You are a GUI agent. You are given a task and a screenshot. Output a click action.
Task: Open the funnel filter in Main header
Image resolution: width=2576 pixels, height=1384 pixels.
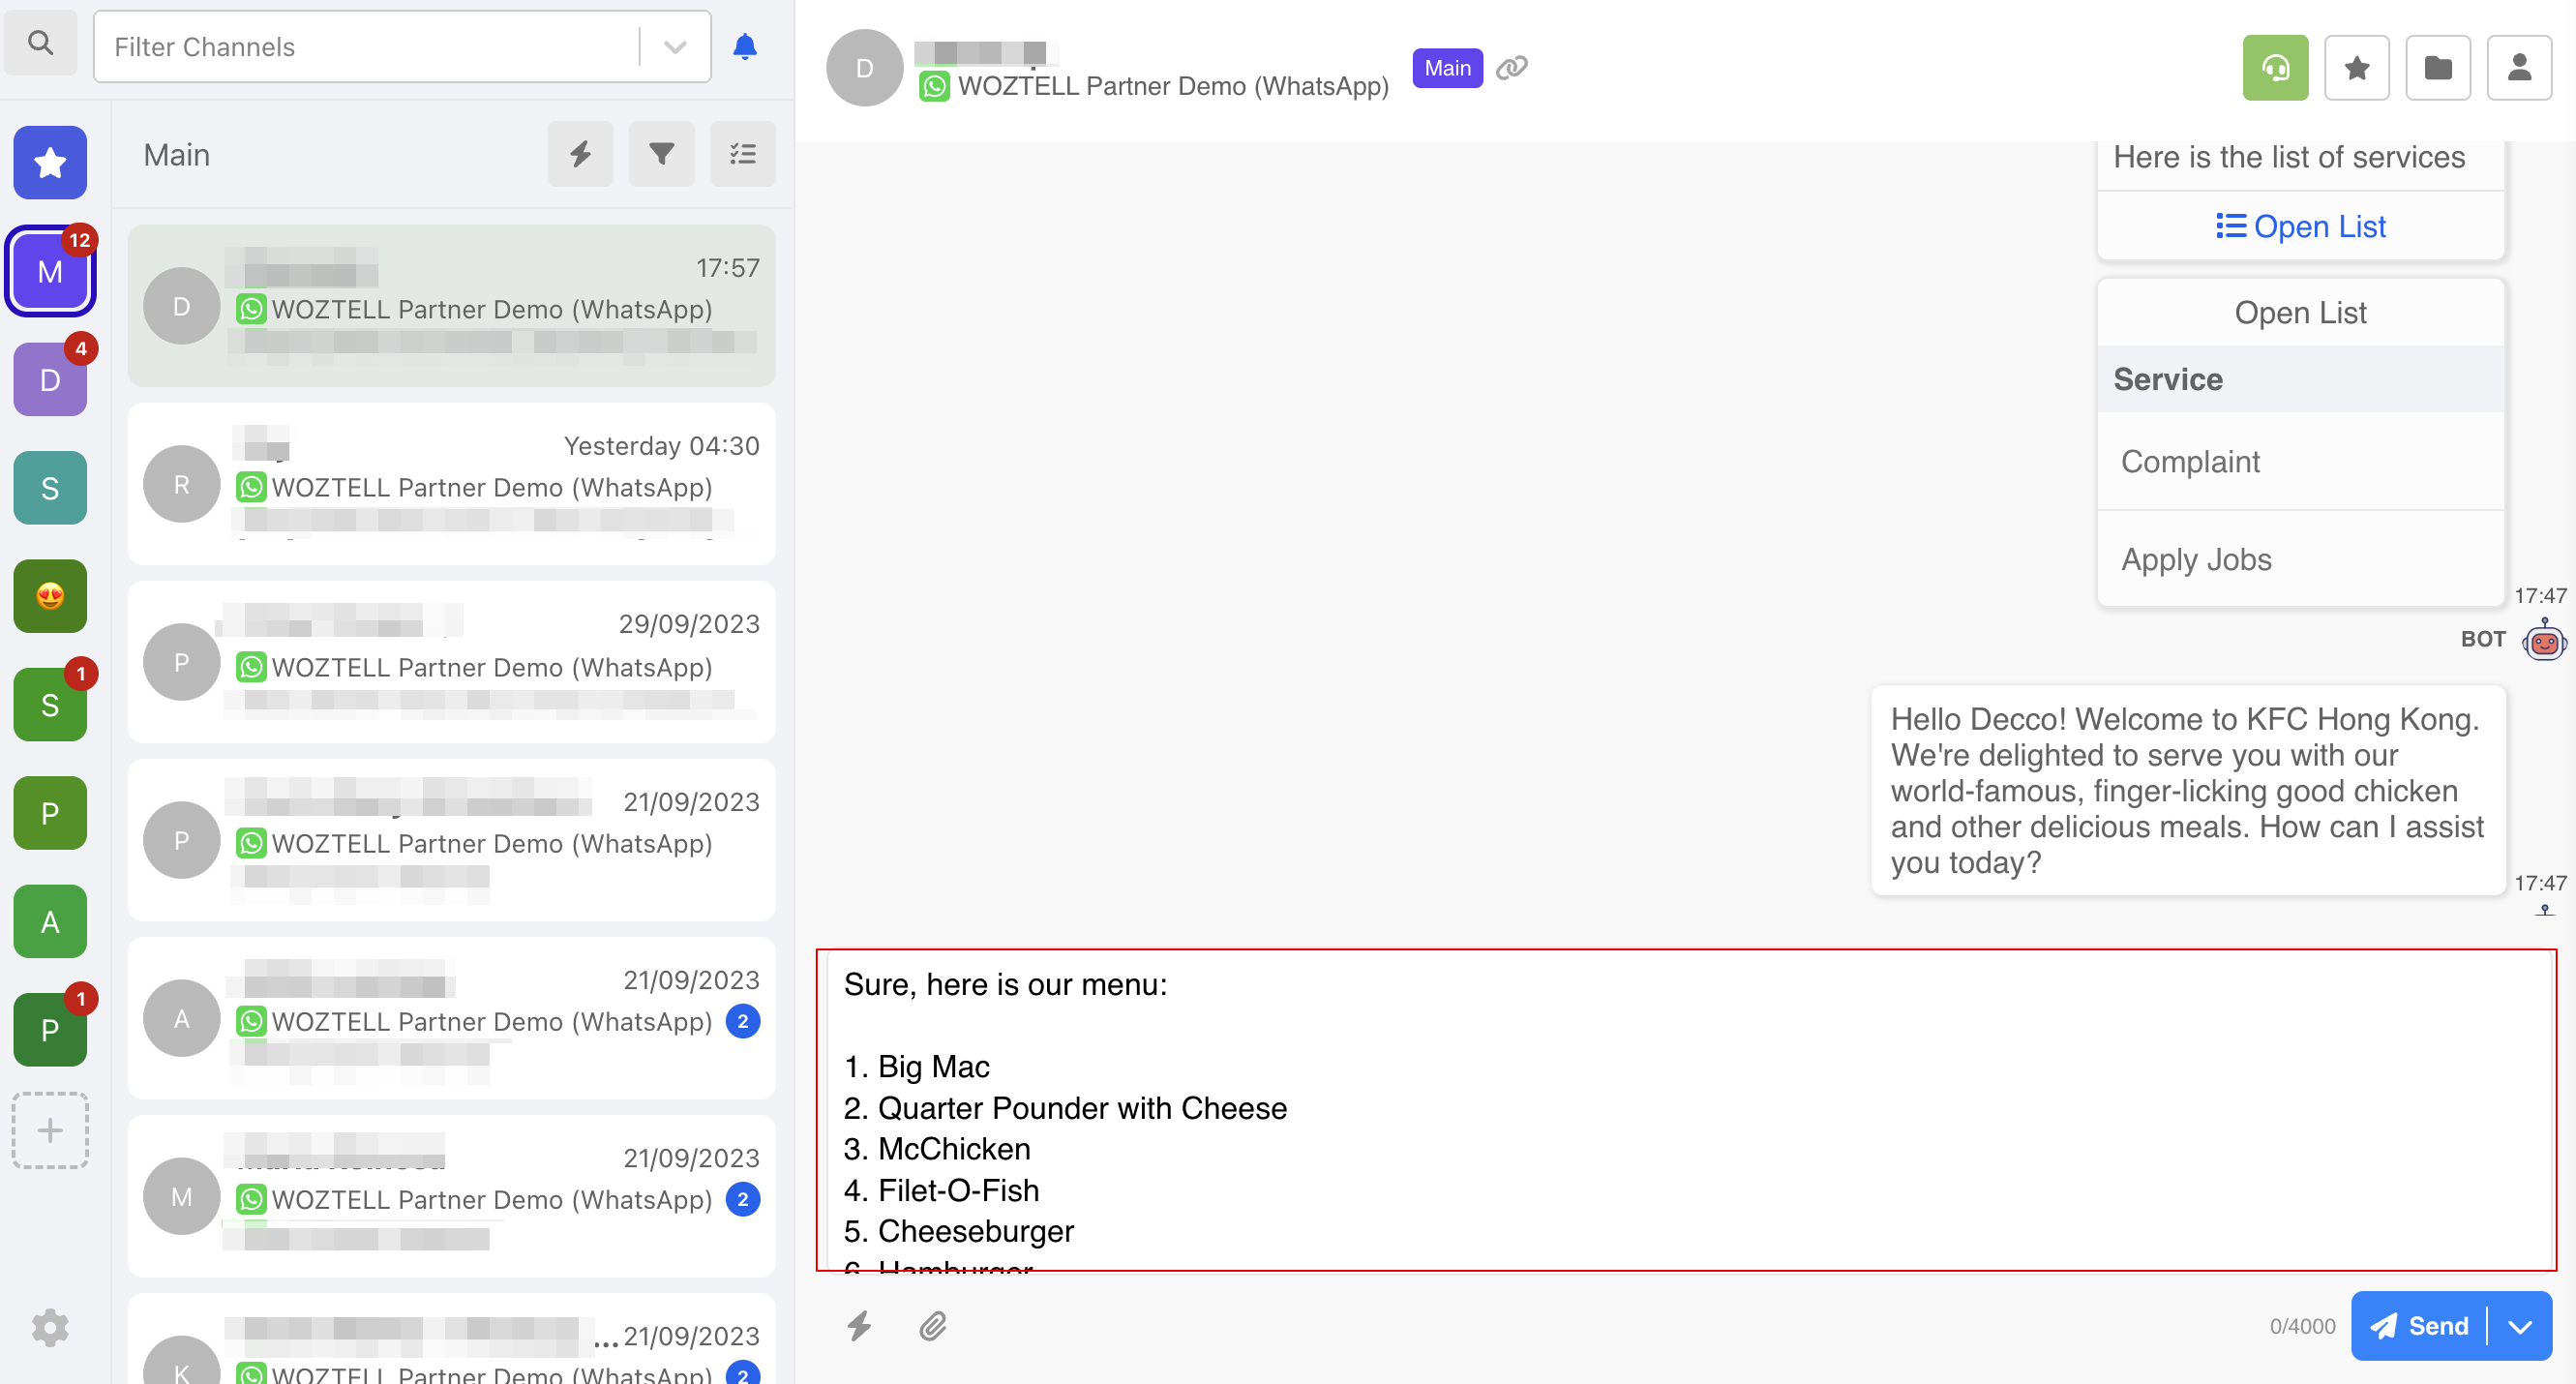(661, 154)
